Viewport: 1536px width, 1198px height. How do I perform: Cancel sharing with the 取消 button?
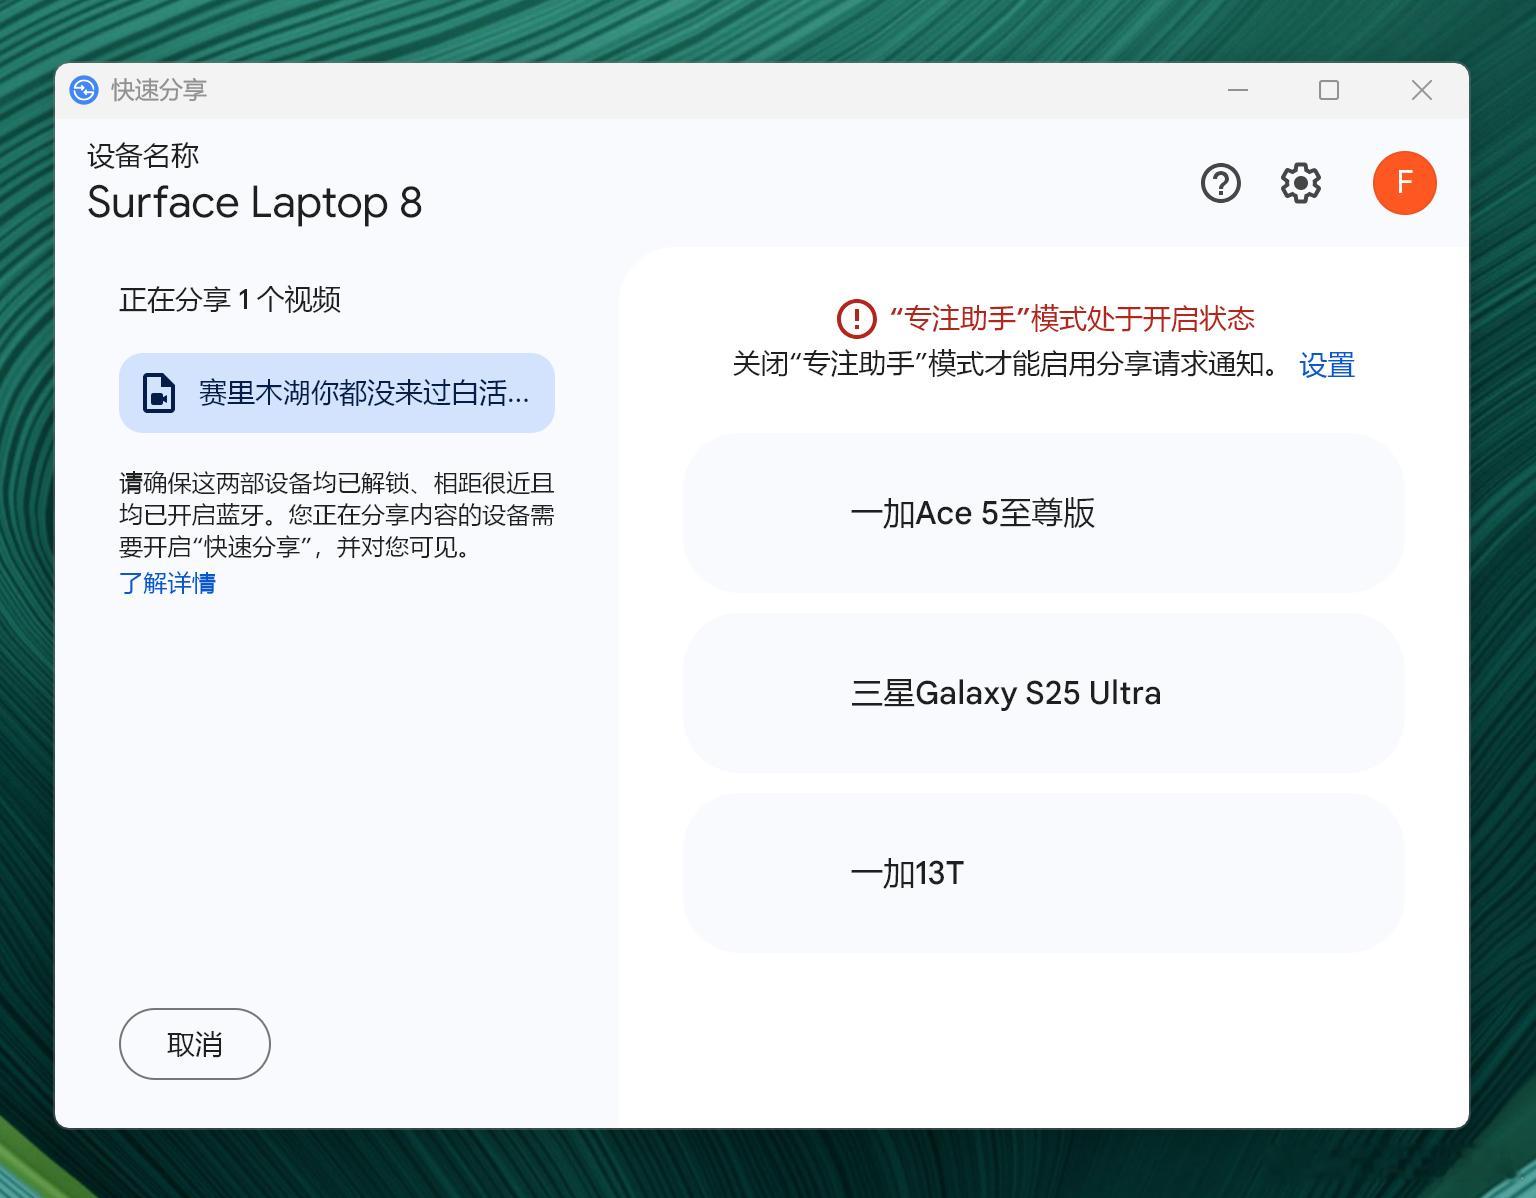click(x=195, y=1044)
